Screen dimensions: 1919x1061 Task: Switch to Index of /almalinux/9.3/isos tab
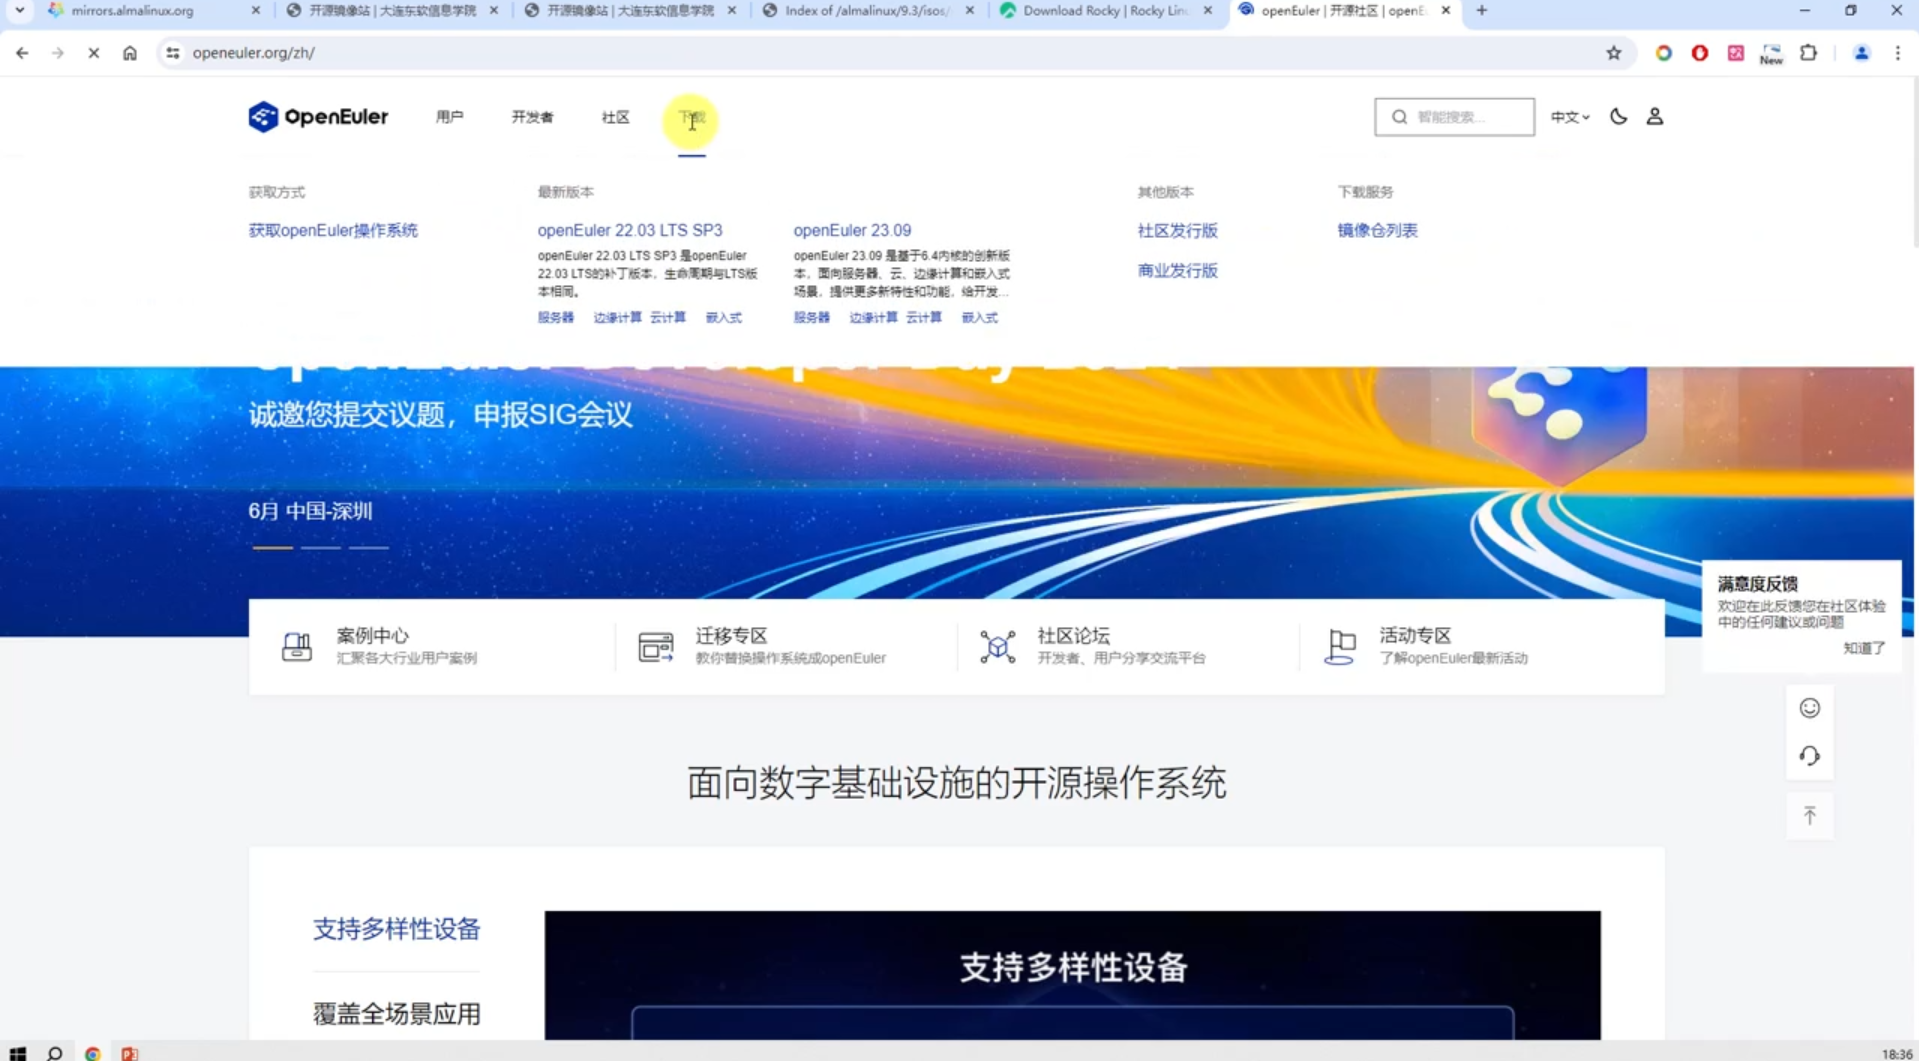click(x=867, y=11)
